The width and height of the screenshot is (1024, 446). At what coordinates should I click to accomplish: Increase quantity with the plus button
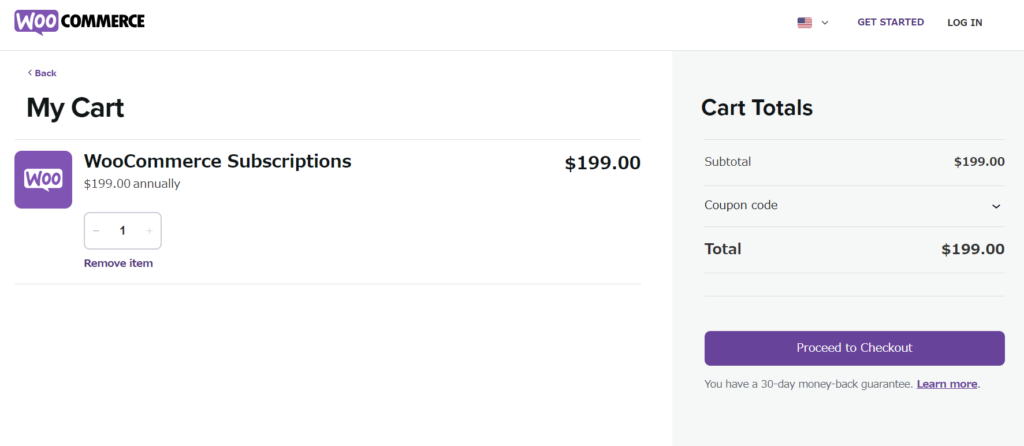point(149,231)
